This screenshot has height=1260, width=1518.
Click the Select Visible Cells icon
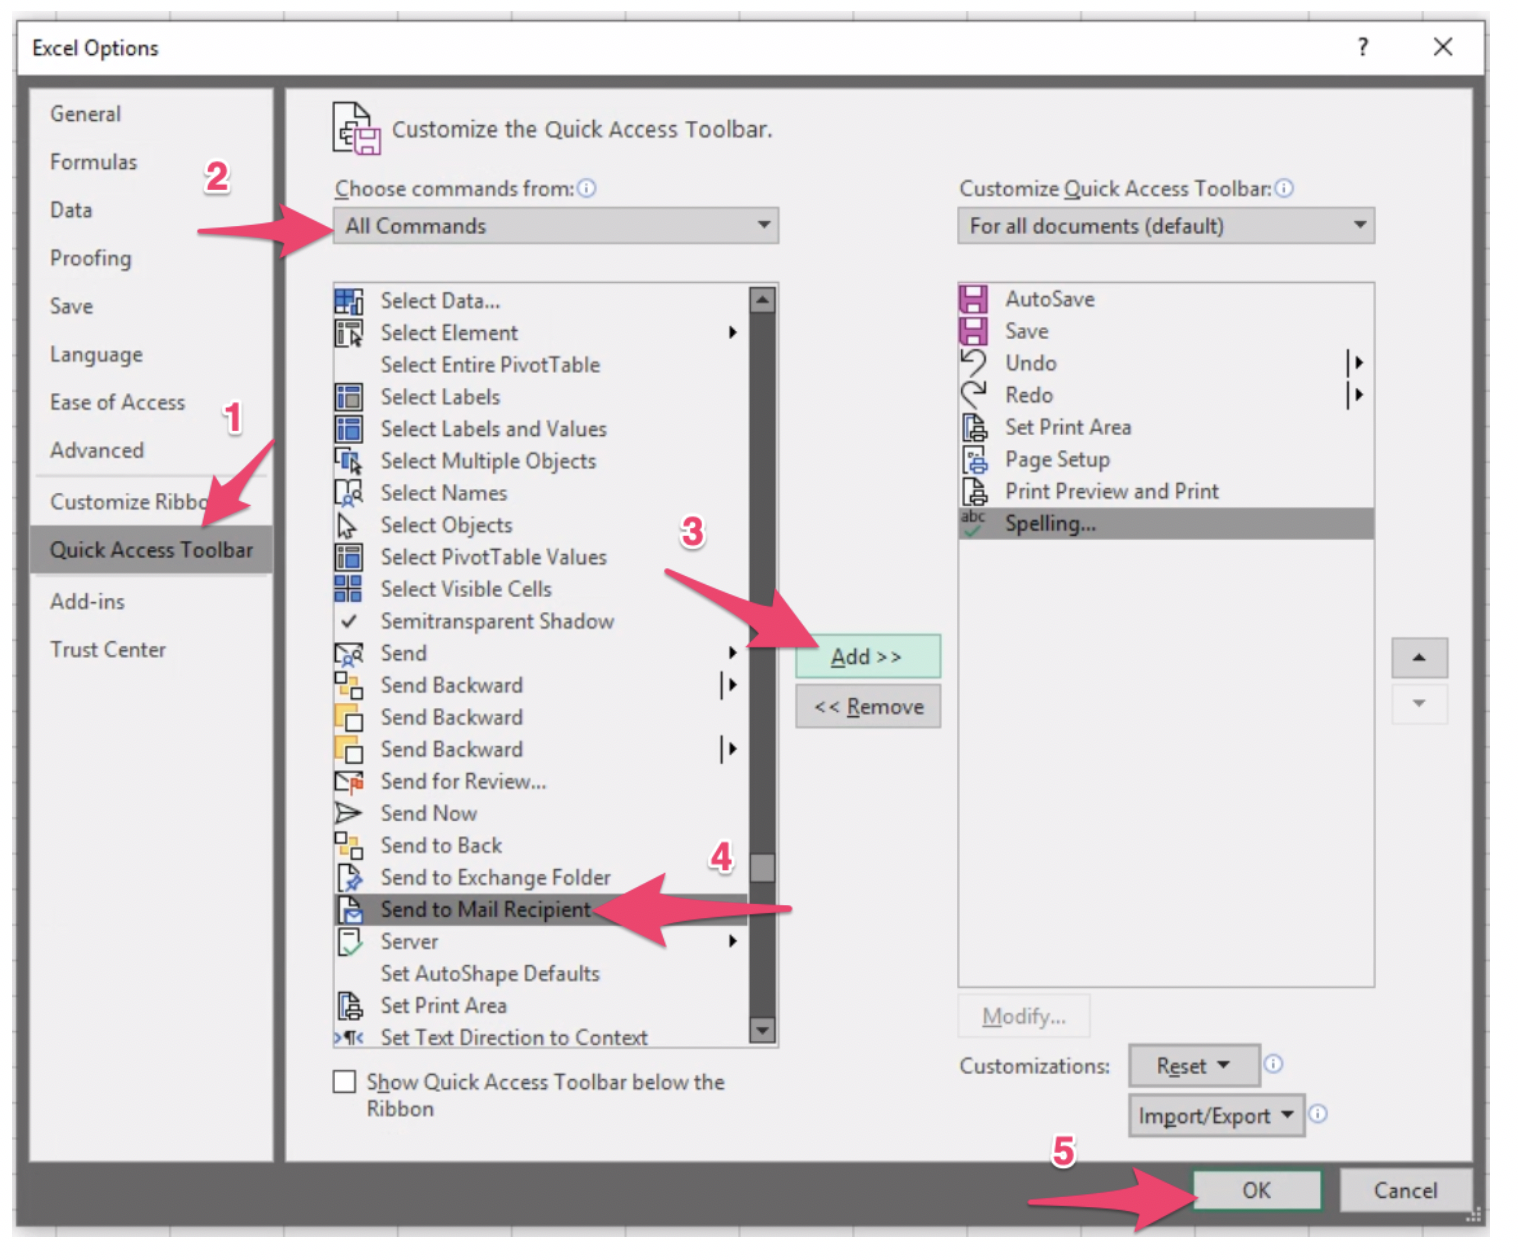348,589
